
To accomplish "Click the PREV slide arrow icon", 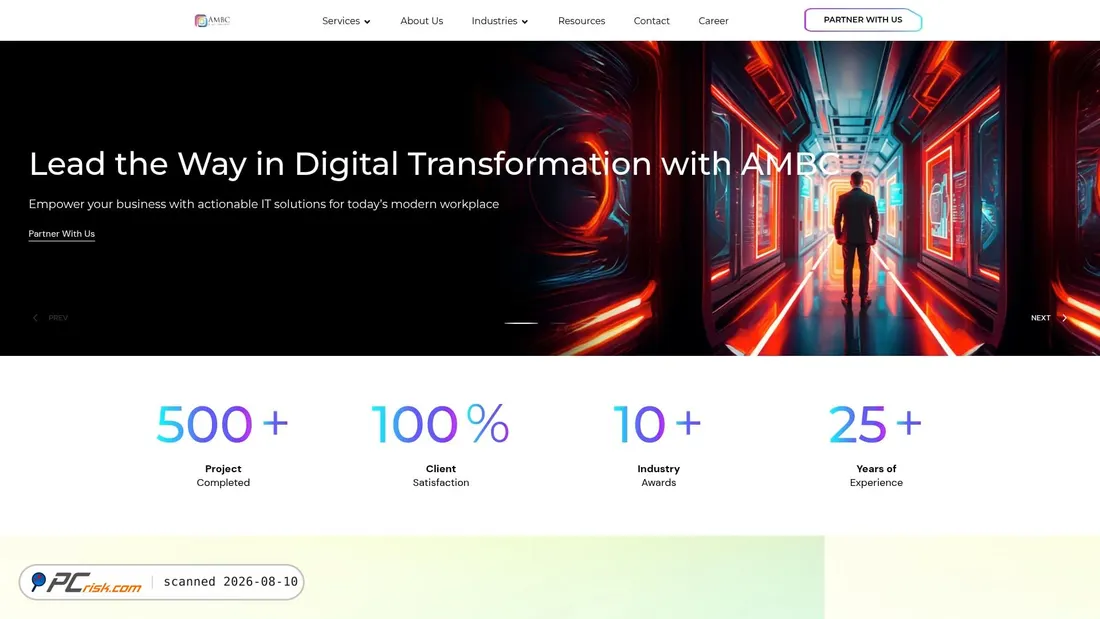I will pos(35,318).
